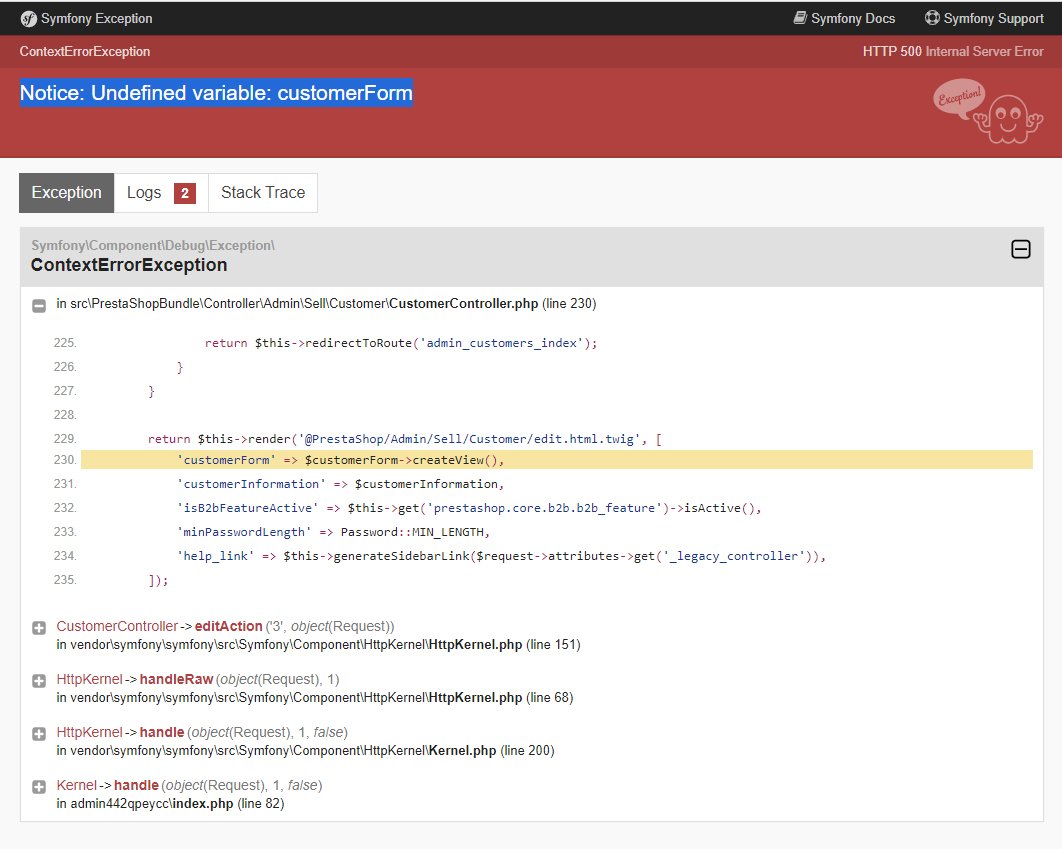Screen dimensions: 1062x849
Task: Collapse the ContextErrorException panel with minus icon
Action: pyautogui.click(x=1021, y=250)
